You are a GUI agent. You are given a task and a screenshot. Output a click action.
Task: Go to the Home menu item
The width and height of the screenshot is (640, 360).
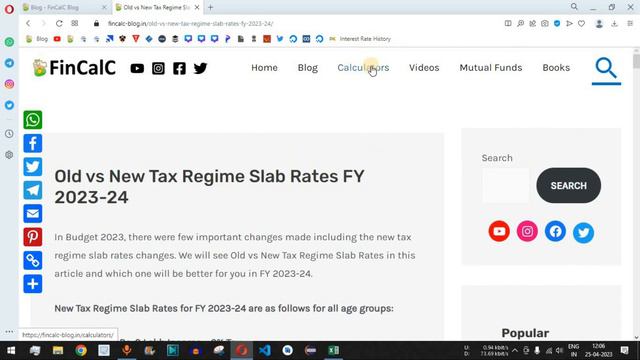(x=264, y=68)
